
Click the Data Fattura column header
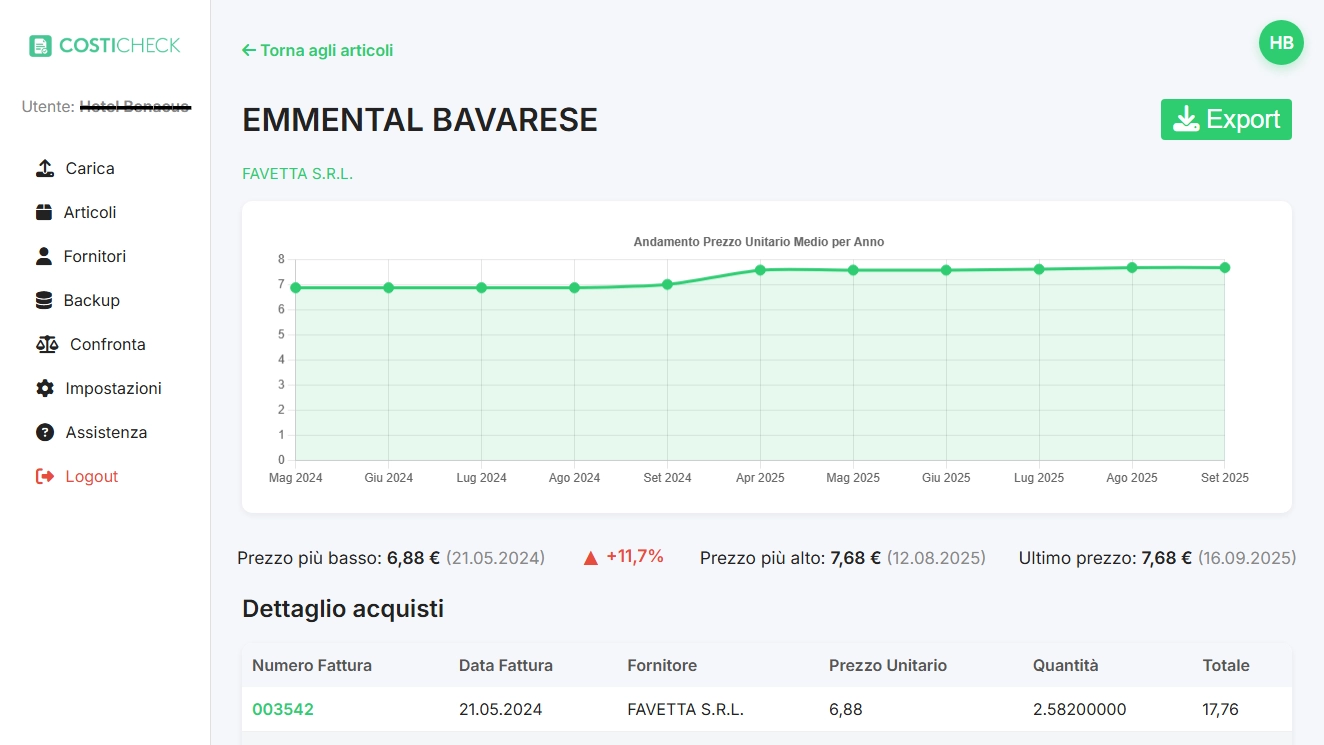(506, 665)
